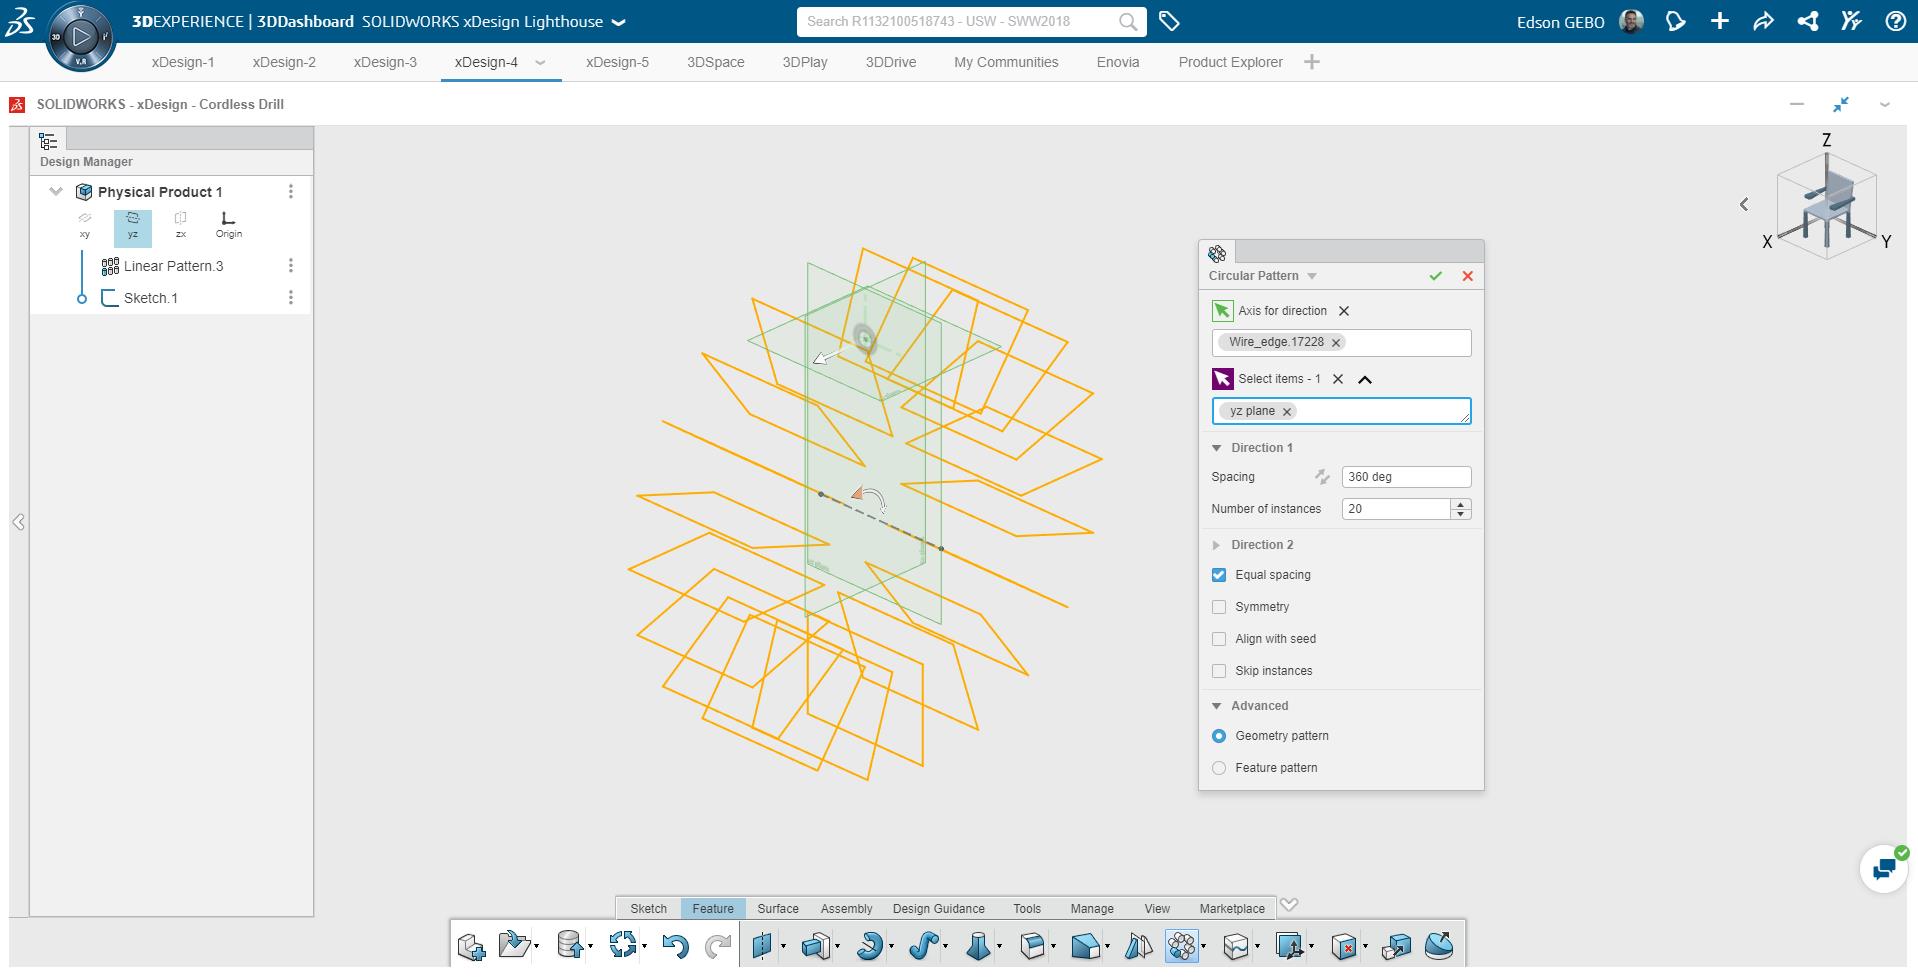Open the xDesign-1 dashboard tab
This screenshot has width=1918, height=978.
coord(183,62)
